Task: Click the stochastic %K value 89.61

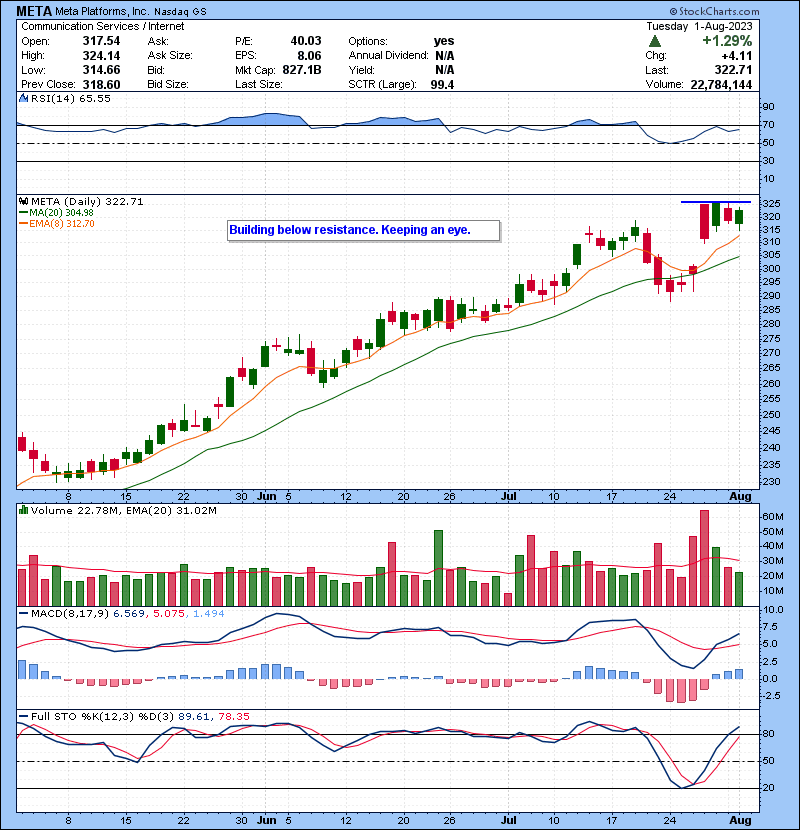Action: click(194, 717)
